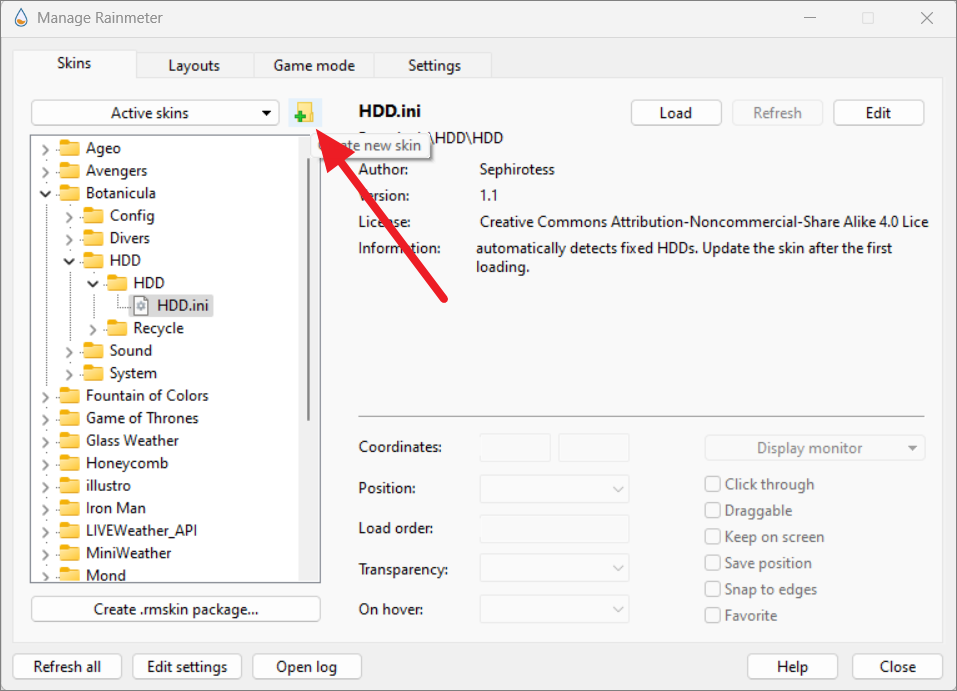Click the Botanicula folder icon
The image size is (957, 691).
tap(70, 193)
